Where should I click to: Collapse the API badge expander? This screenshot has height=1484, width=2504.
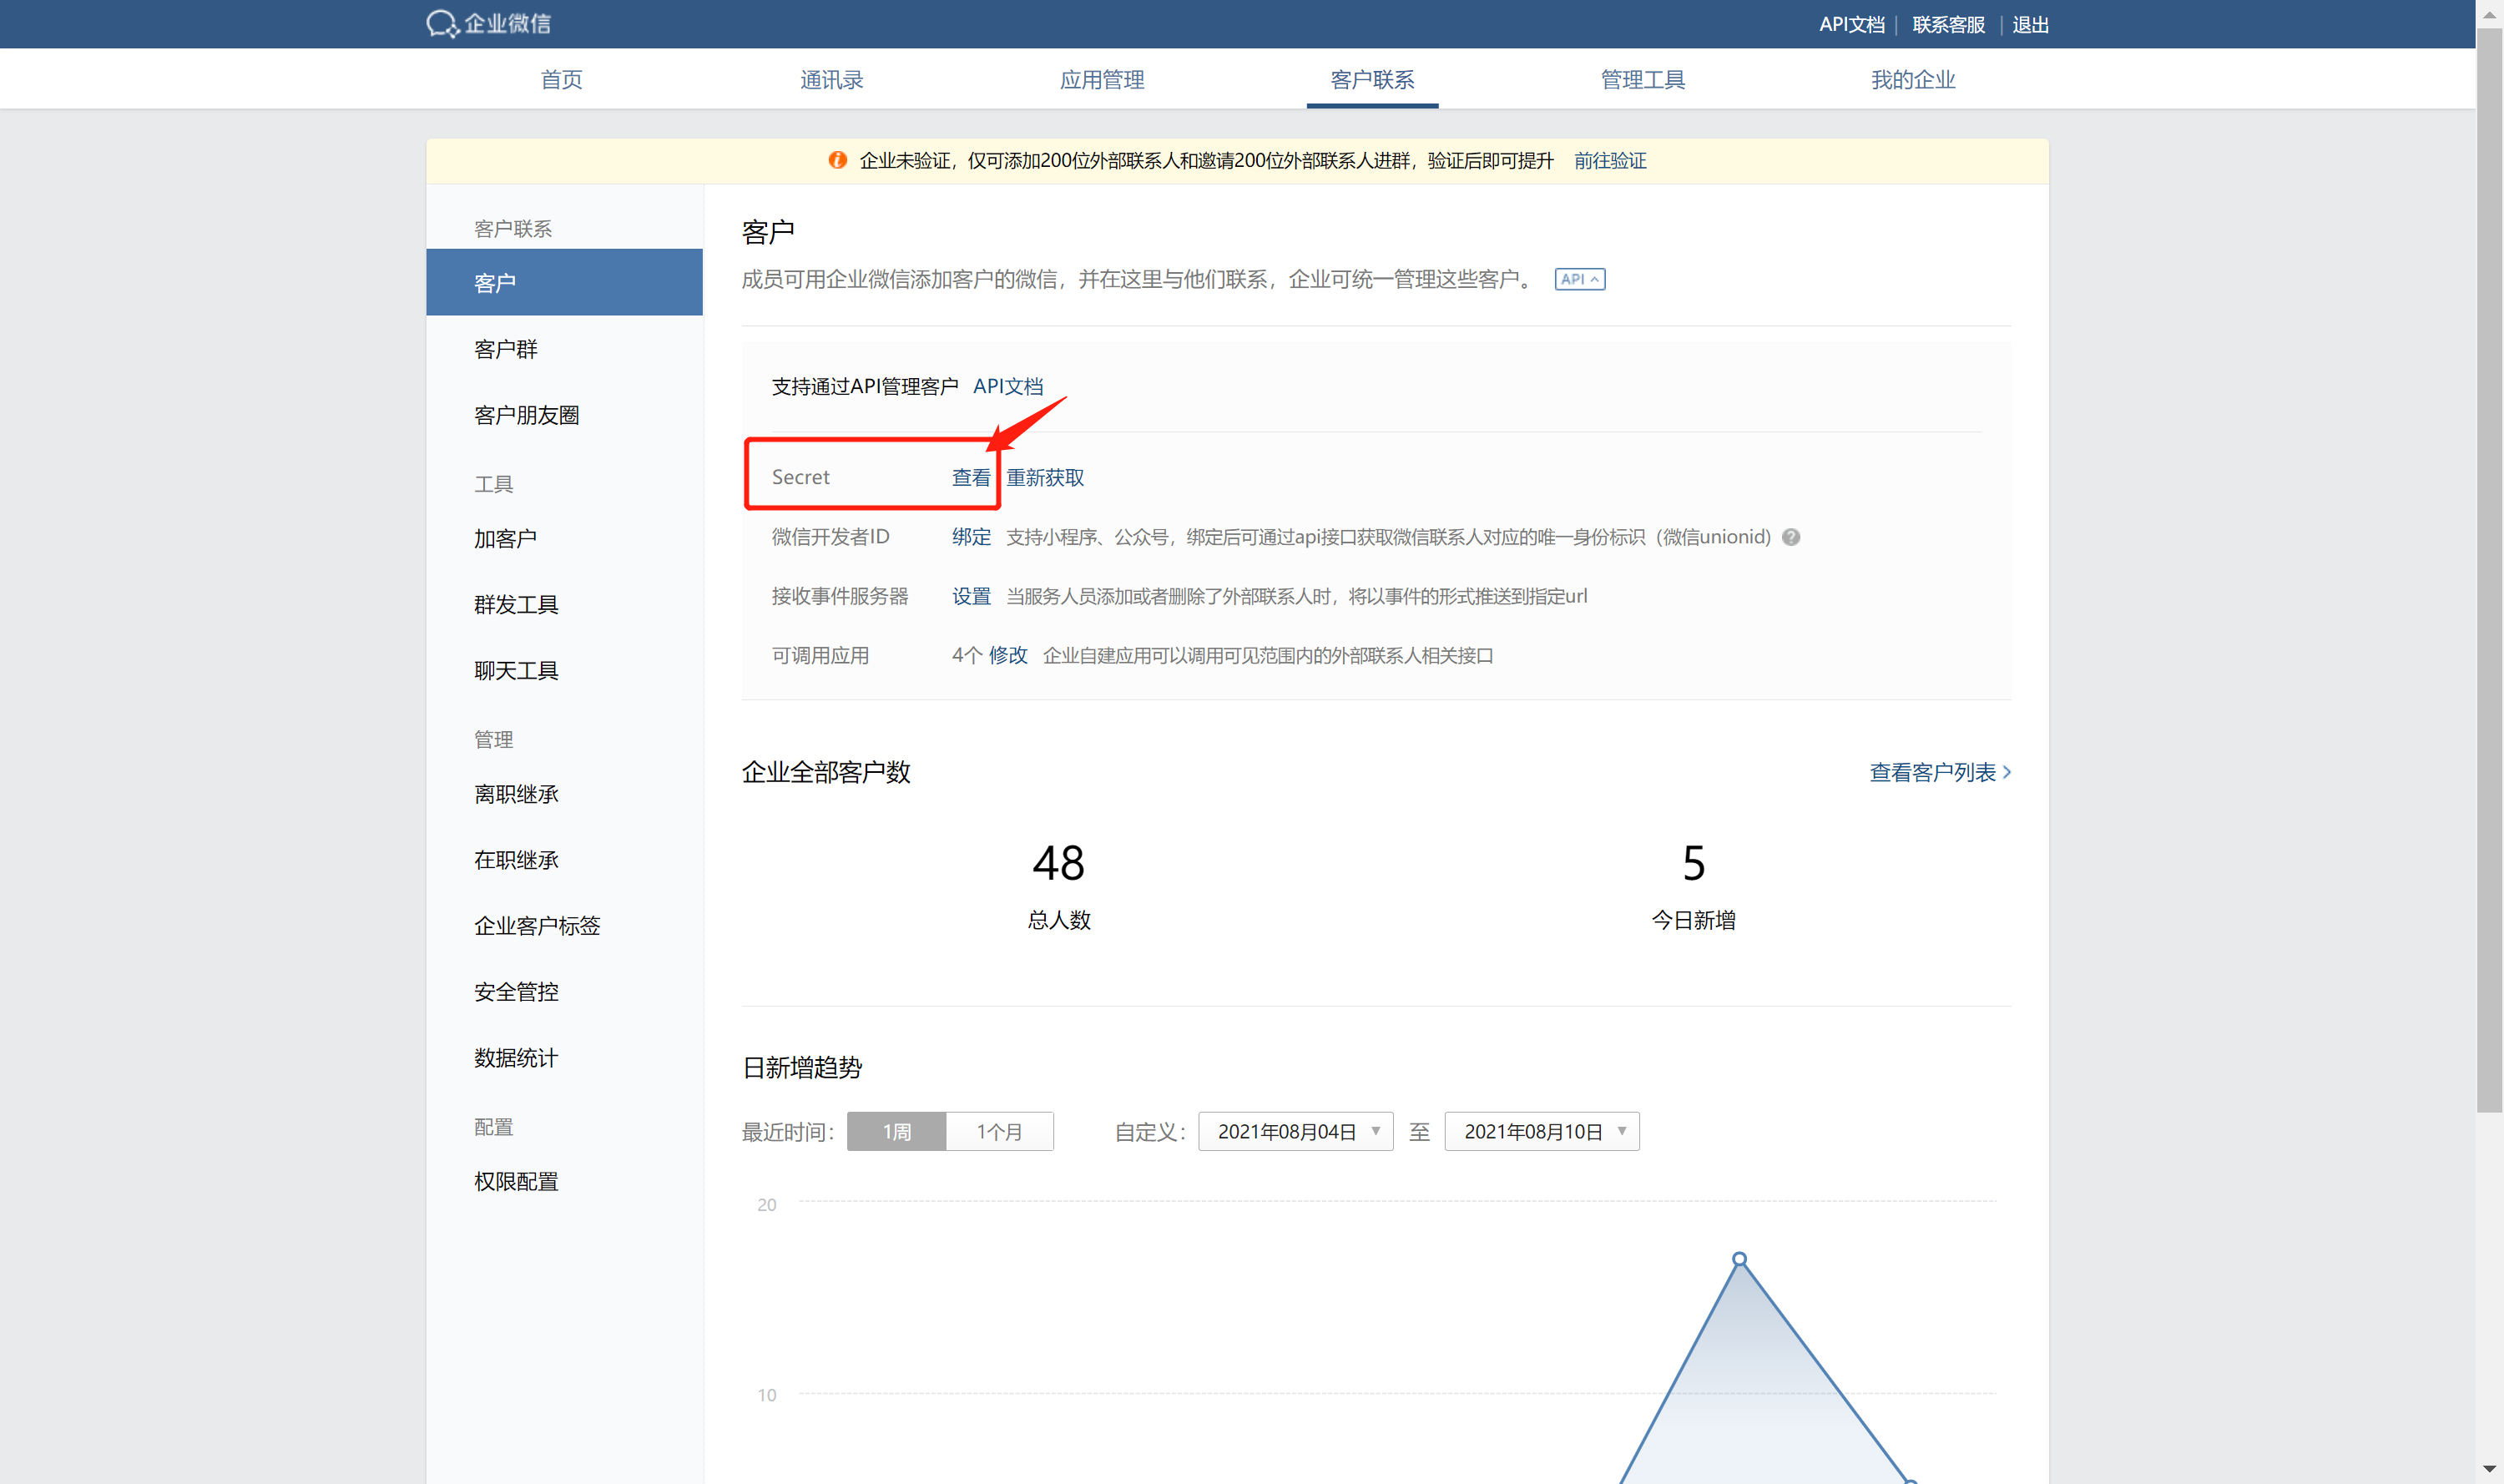click(x=1580, y=279)
